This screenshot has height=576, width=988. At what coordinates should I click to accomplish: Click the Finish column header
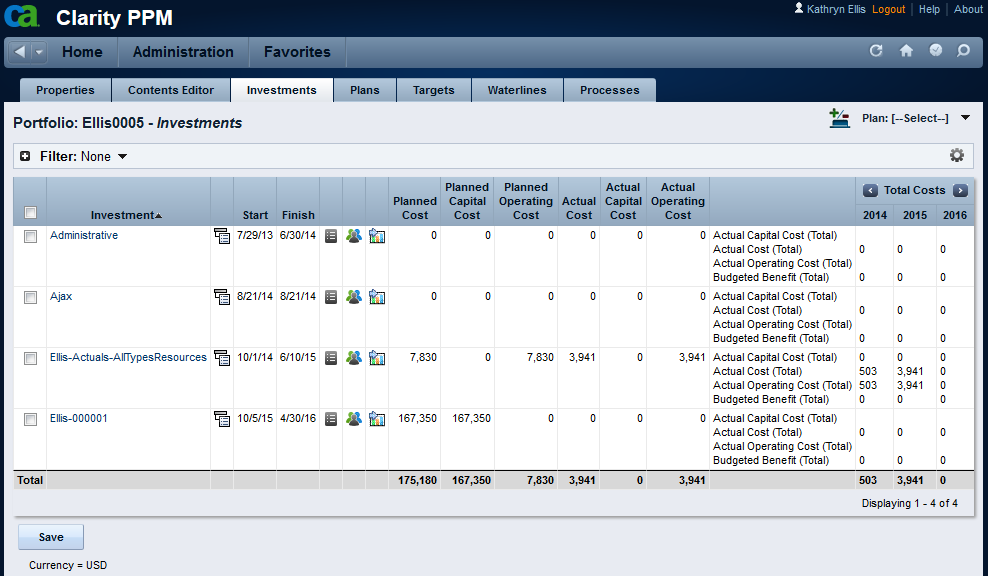[298, 216]
